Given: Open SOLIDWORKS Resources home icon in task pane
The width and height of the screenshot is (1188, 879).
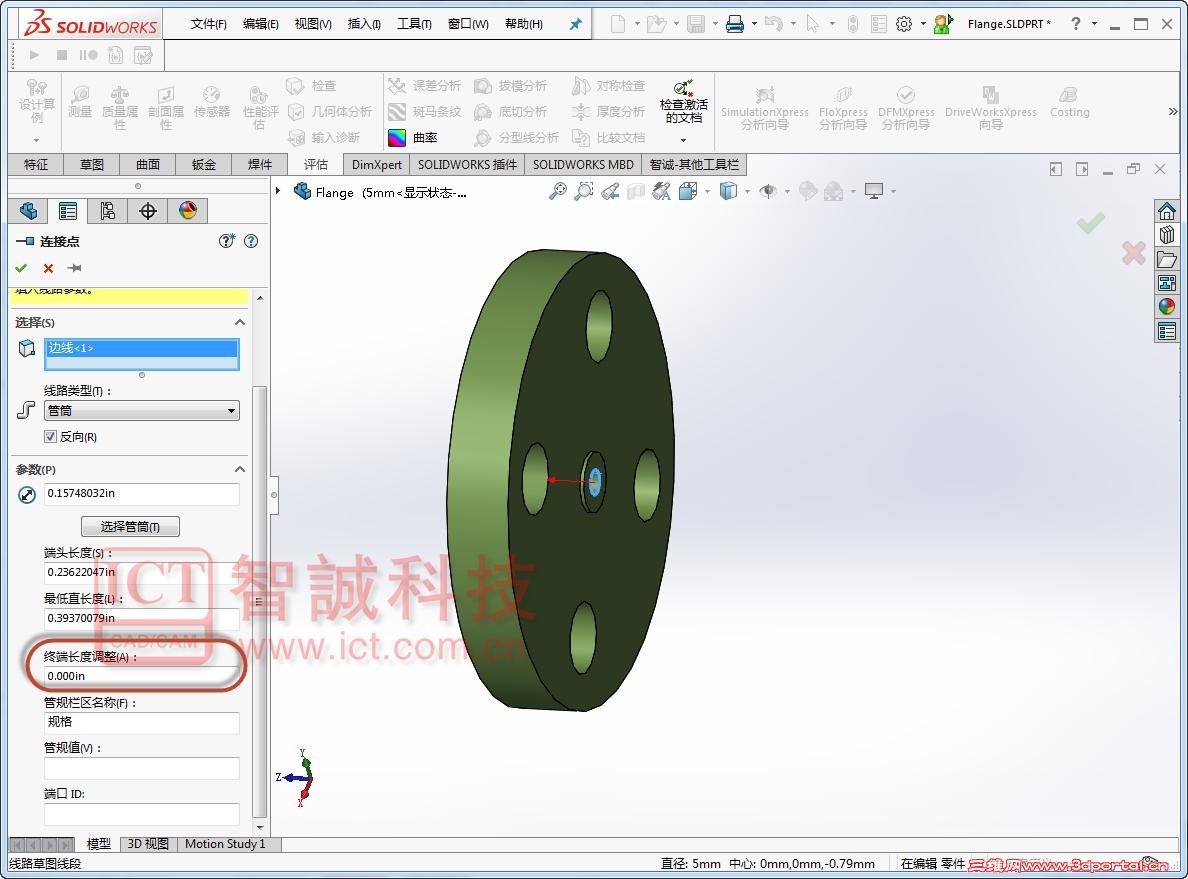Looking at the screenshot, I should 1167,211.
